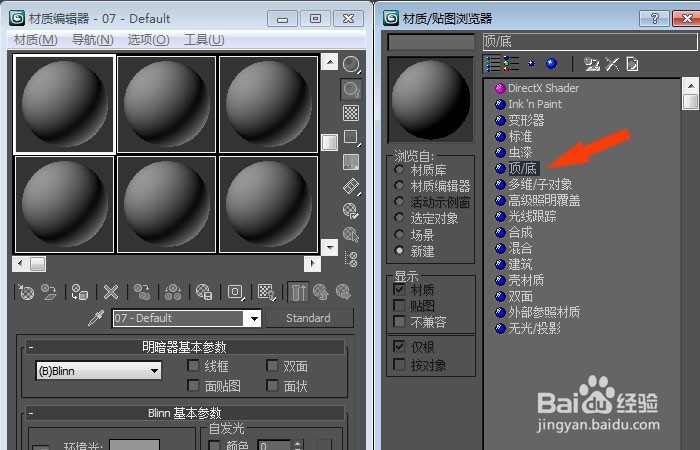Select the 活动示例窗 radio button
Image resolution: width=700 pixels, height=450 pixels.
click(x=399, y=202)
